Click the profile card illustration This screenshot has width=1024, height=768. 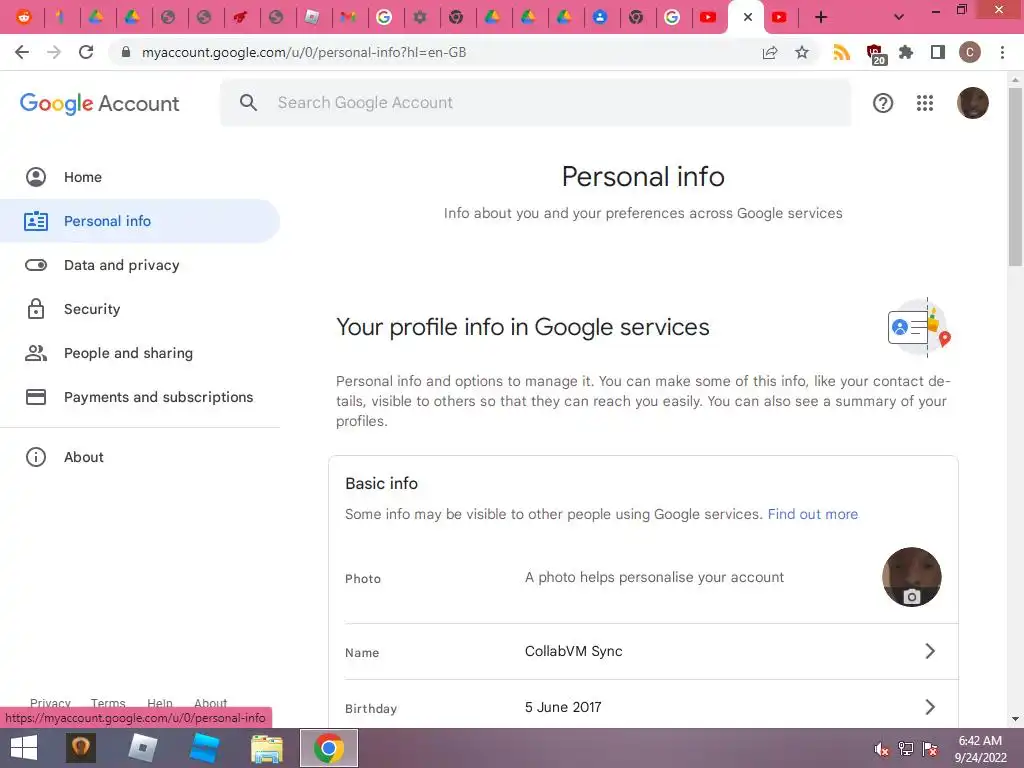(919, 327)
